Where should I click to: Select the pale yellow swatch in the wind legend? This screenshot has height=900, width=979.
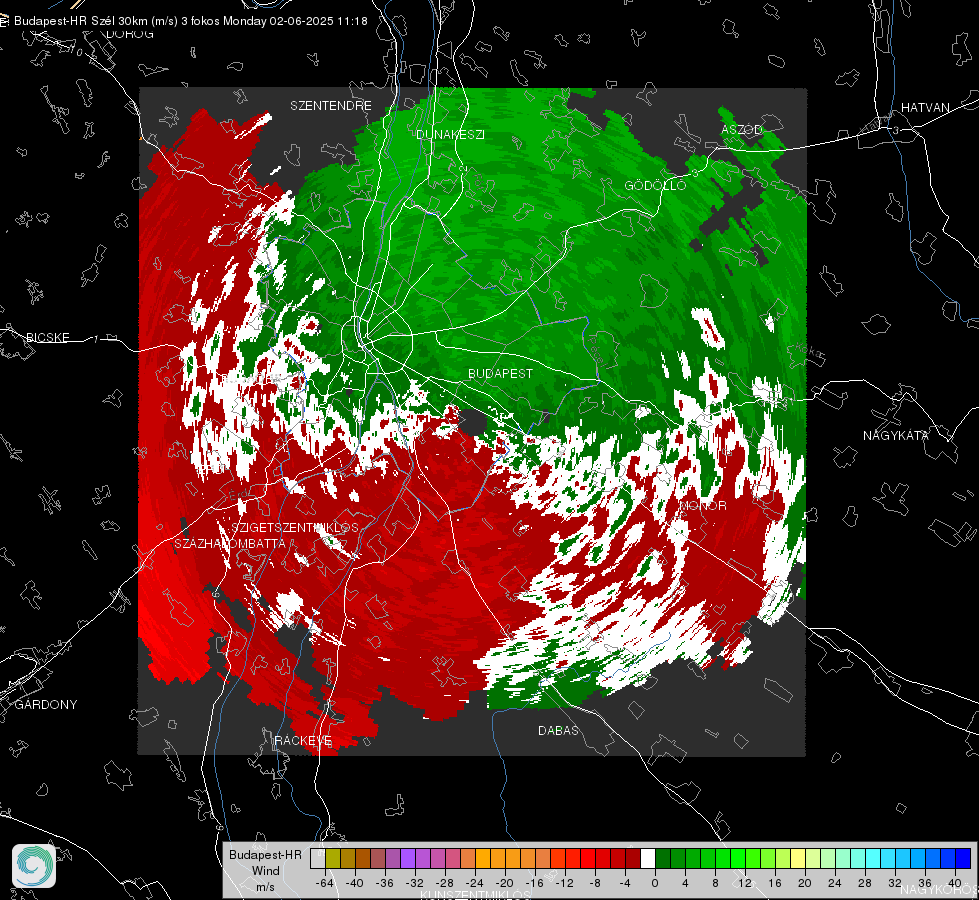pos(798,858)
